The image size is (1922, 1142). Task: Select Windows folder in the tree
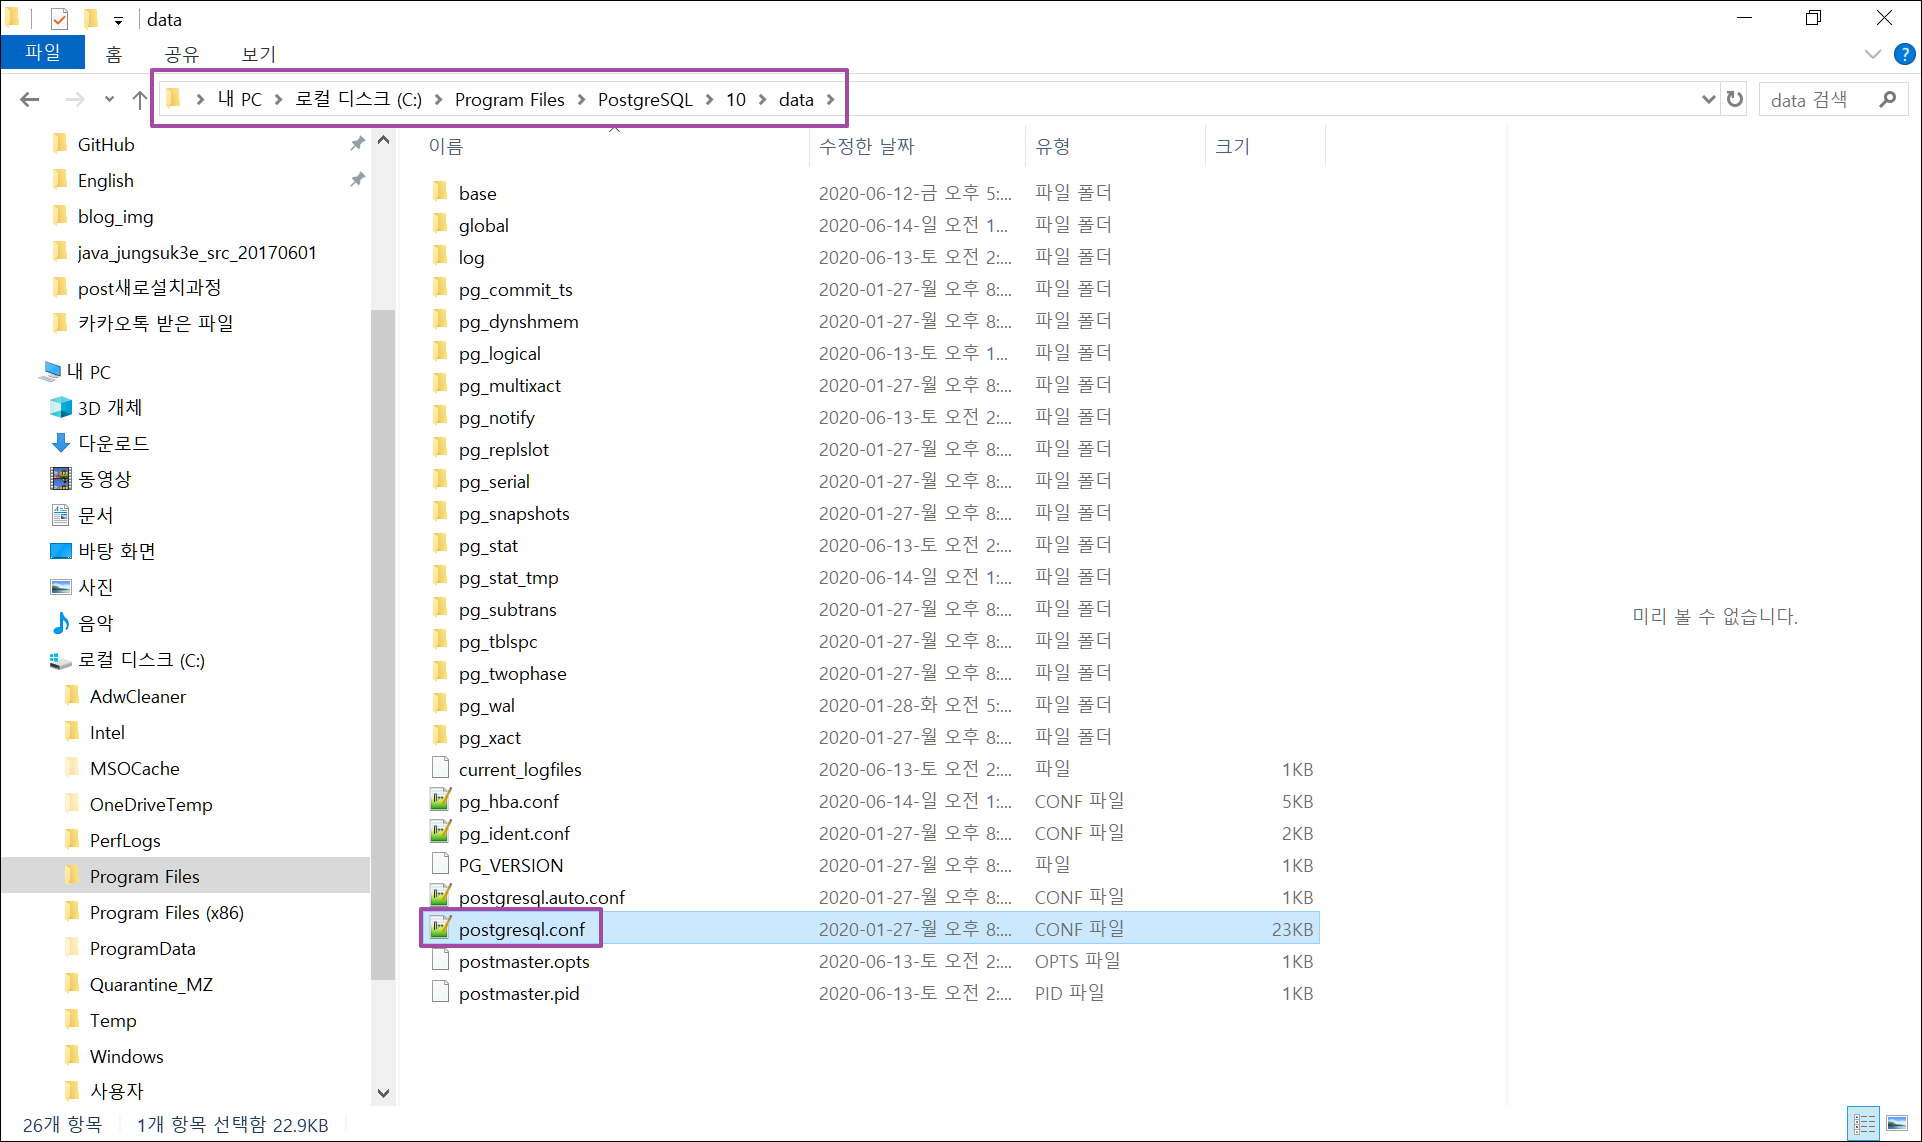pos(127,1056)
